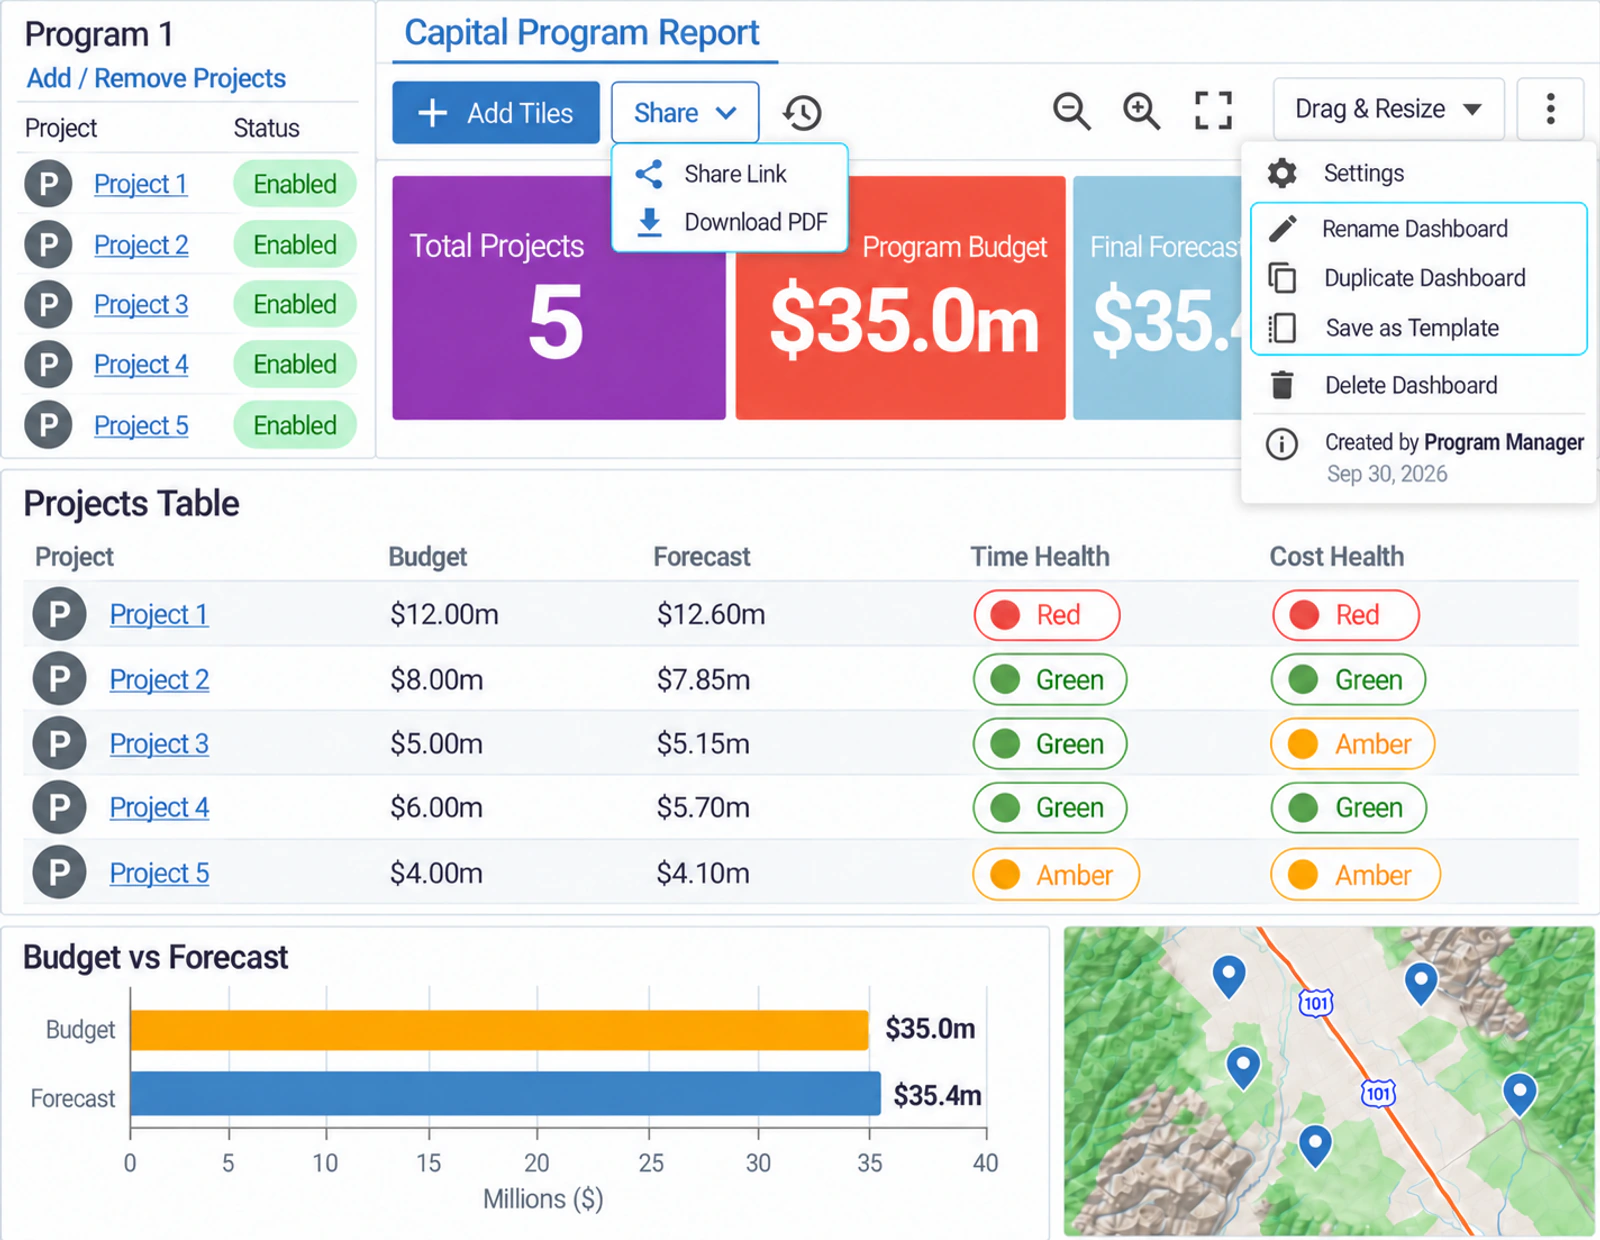Click the P avatar for Project 3 in sidebar

tap(48, 304)
